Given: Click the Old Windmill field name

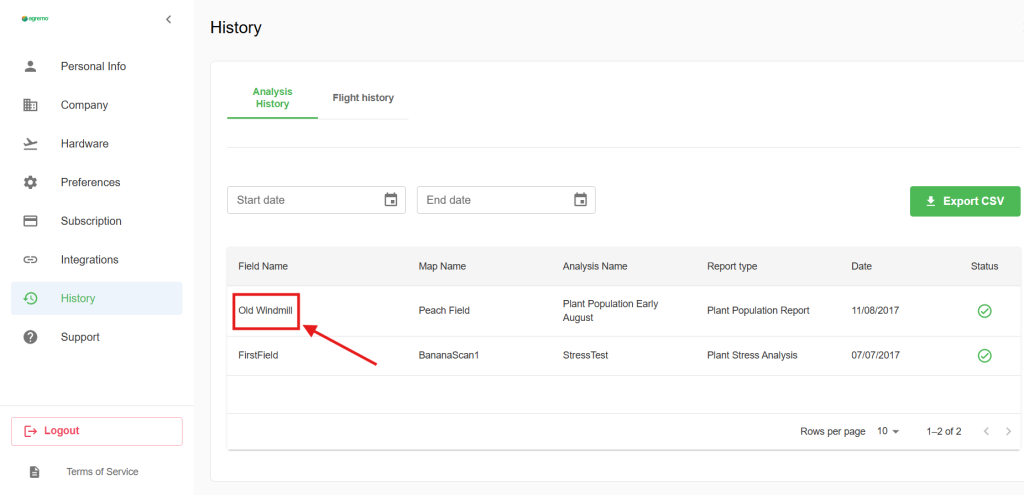Looking at the screenshot, I should tap(266, 311).
